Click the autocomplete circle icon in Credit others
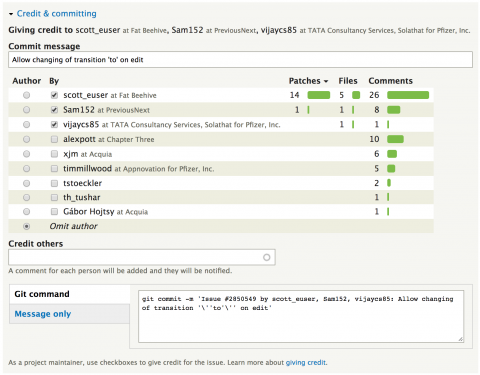The height and width of the screenshot is (375, 480). click(x=266, y=257)
